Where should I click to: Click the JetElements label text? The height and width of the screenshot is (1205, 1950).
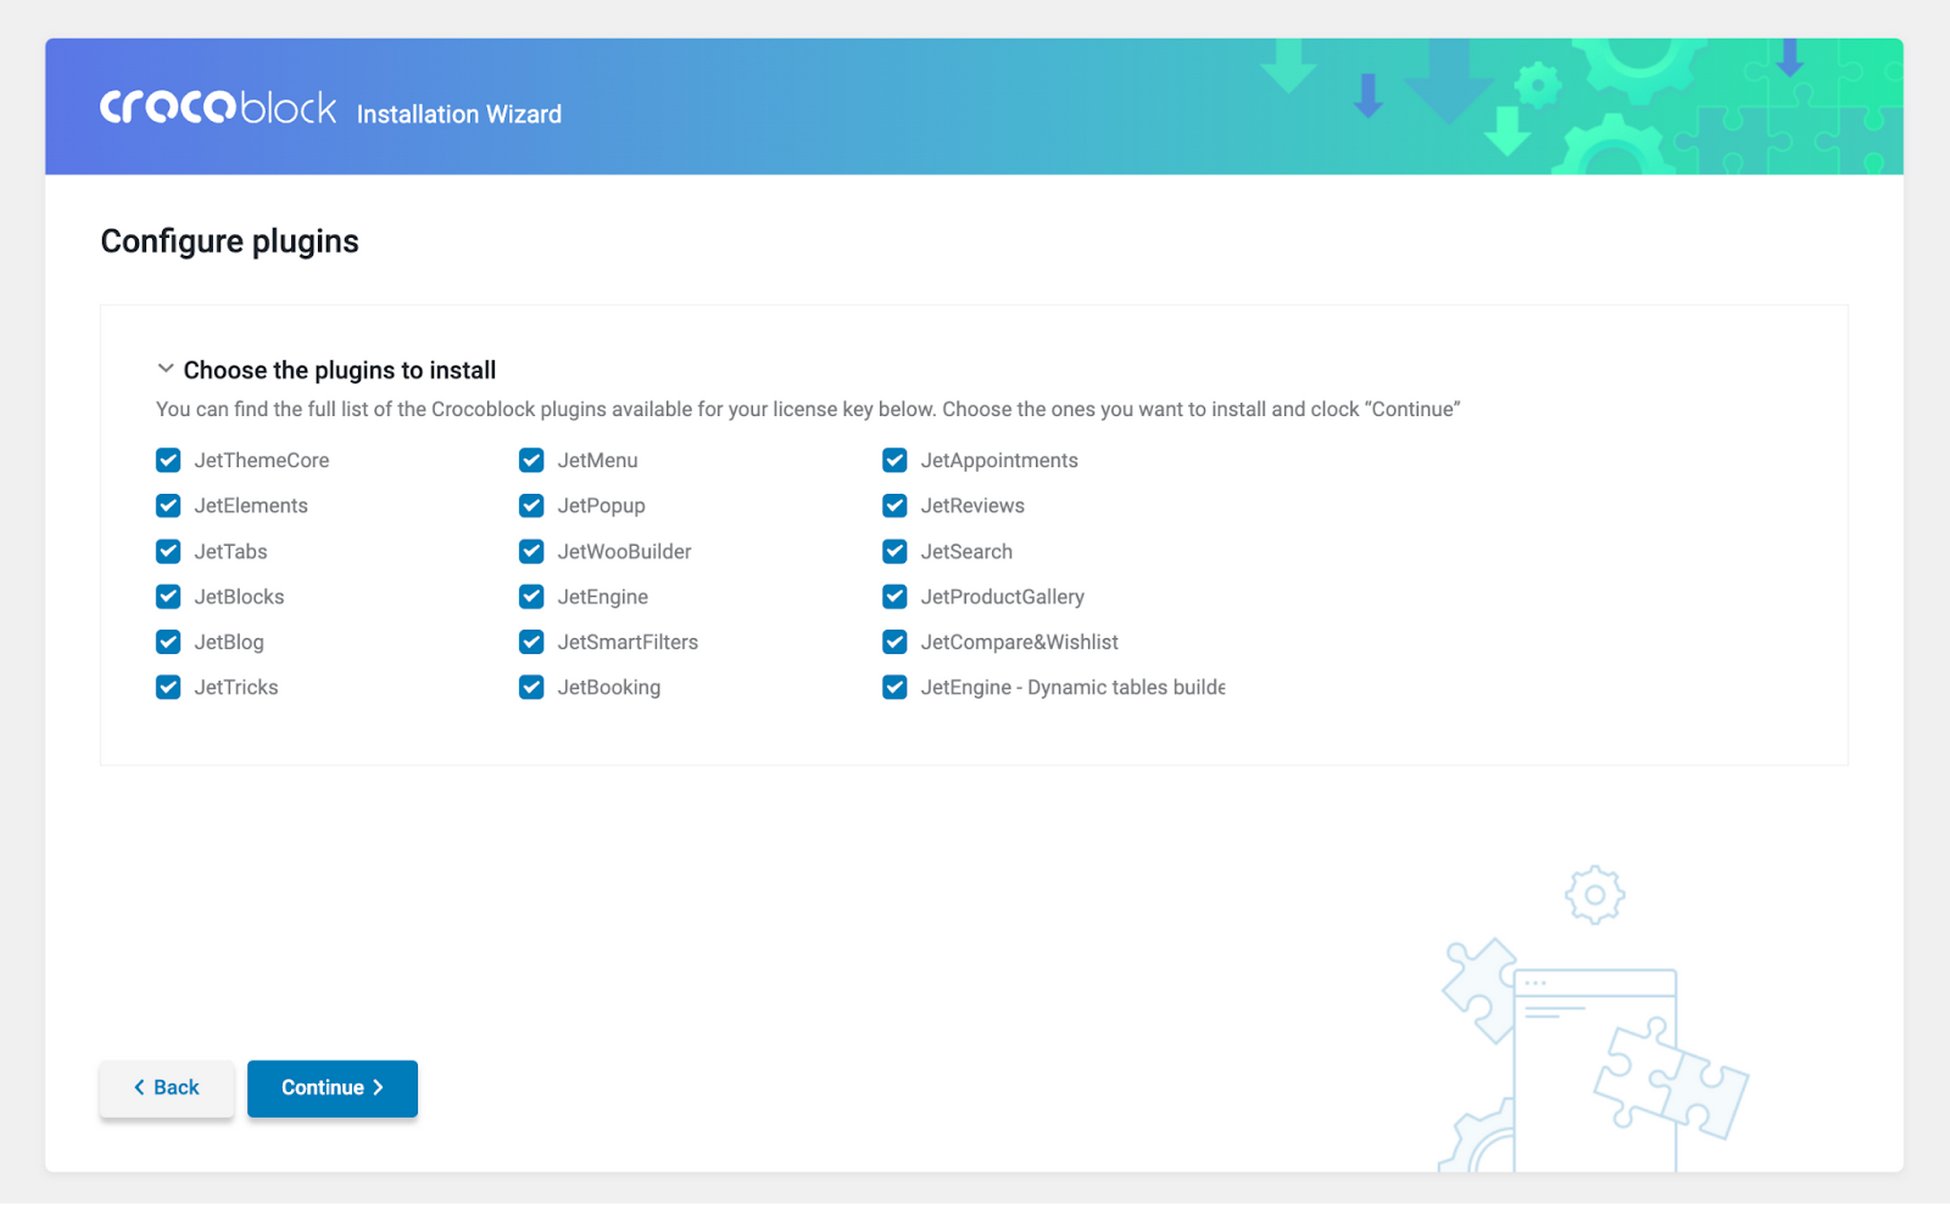coord(251,505)
